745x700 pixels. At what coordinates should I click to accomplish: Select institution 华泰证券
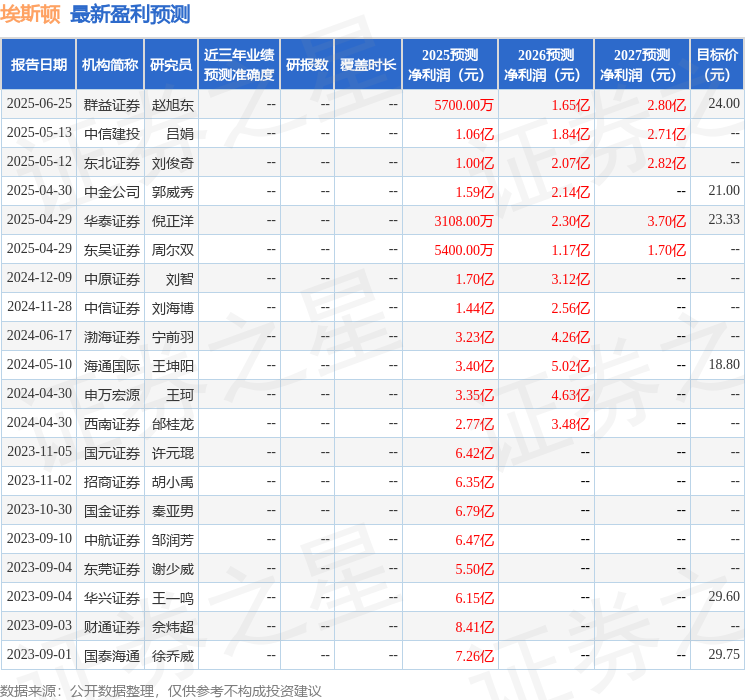[x=112, y=221]
